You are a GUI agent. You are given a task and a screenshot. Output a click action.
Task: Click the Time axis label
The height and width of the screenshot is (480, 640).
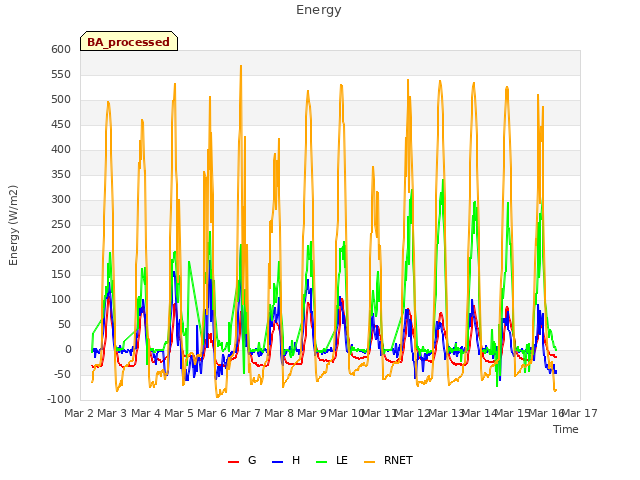pos(566,429)
